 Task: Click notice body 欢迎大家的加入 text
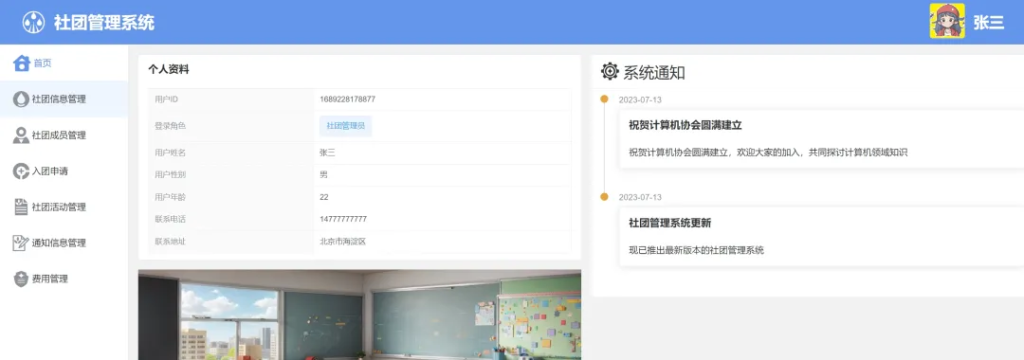[x=768, y=153]
